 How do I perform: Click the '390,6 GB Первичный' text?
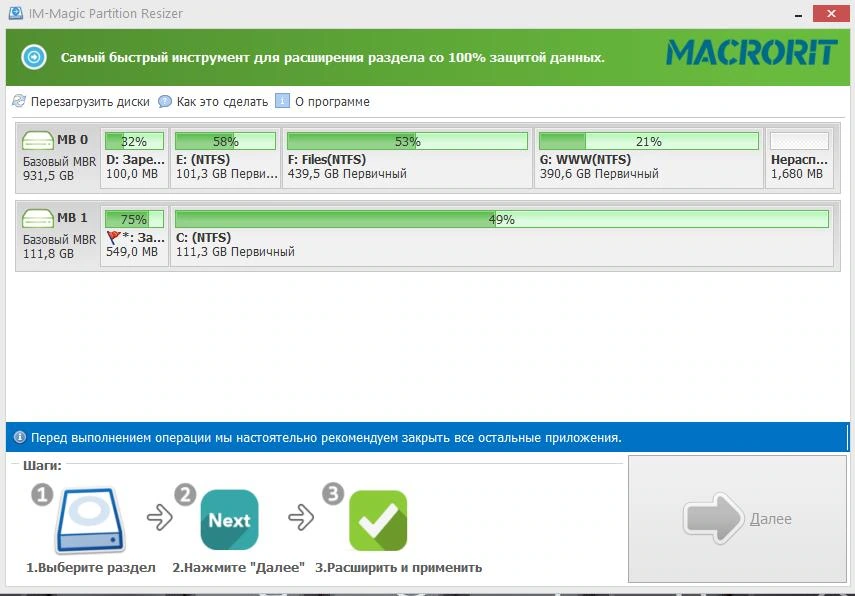coord(599,174)
